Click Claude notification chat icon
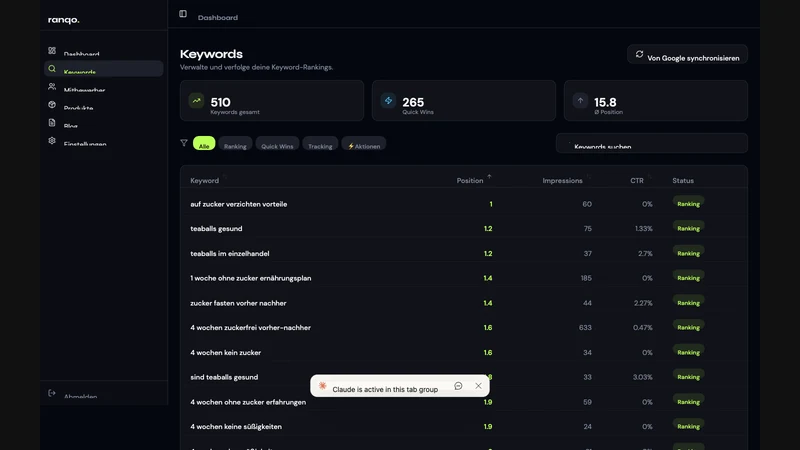 [458, 386]
